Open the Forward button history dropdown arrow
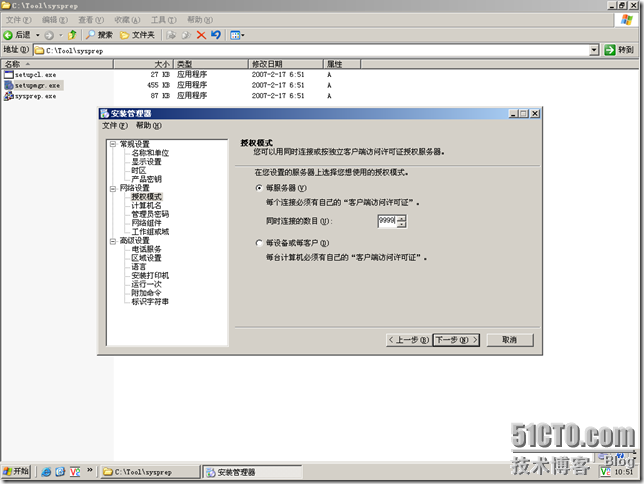The width and height of the screenshot is (644, 484). pos(61,35)
